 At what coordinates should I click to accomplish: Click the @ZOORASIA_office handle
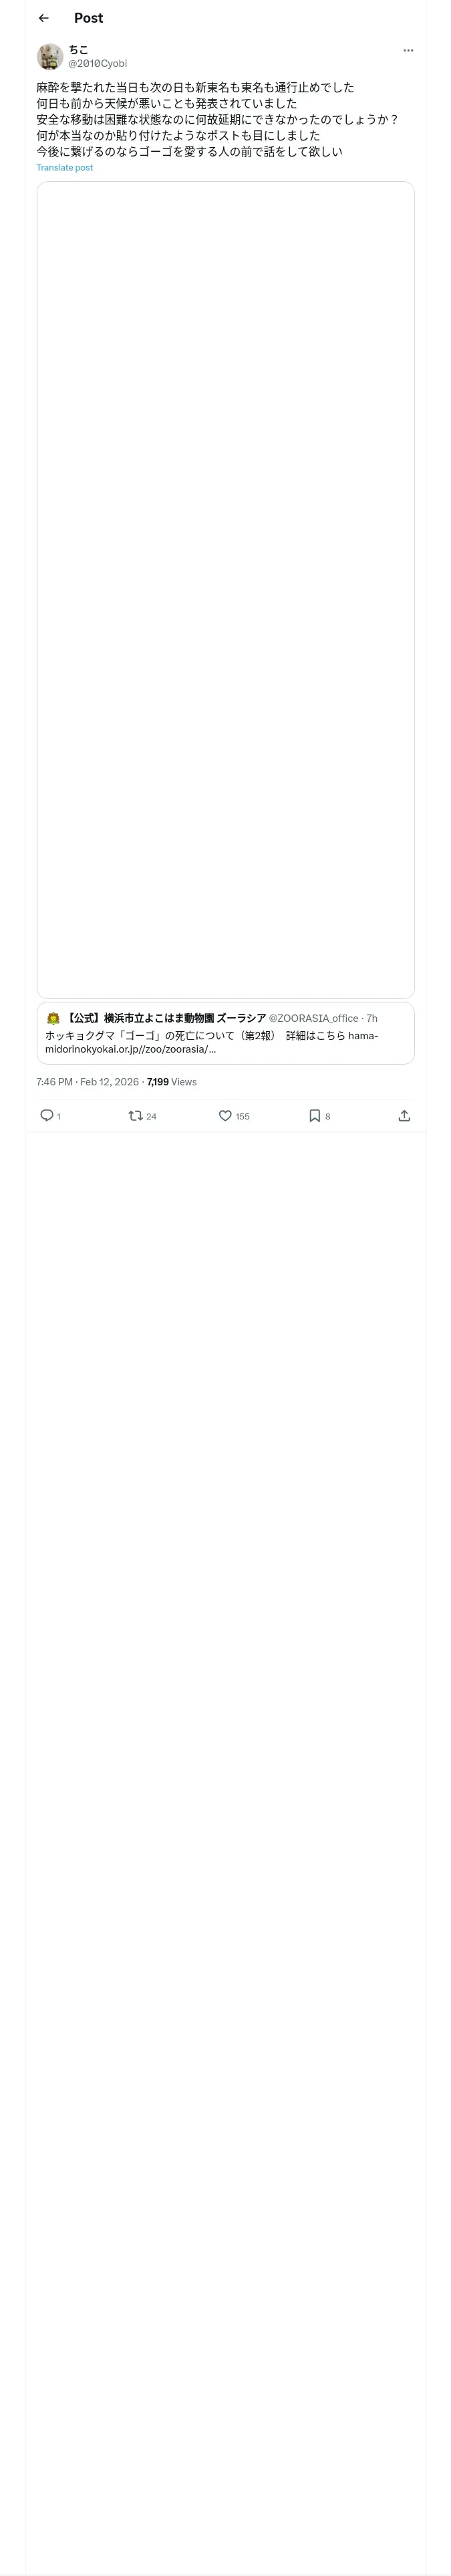coord(313,1018)
